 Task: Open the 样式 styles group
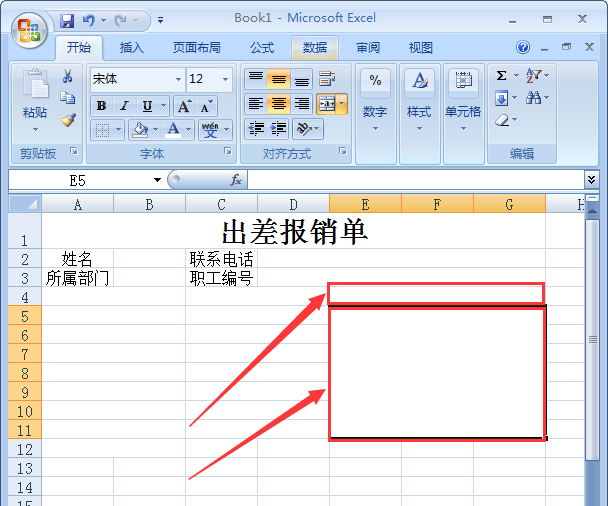click(420, 113)
